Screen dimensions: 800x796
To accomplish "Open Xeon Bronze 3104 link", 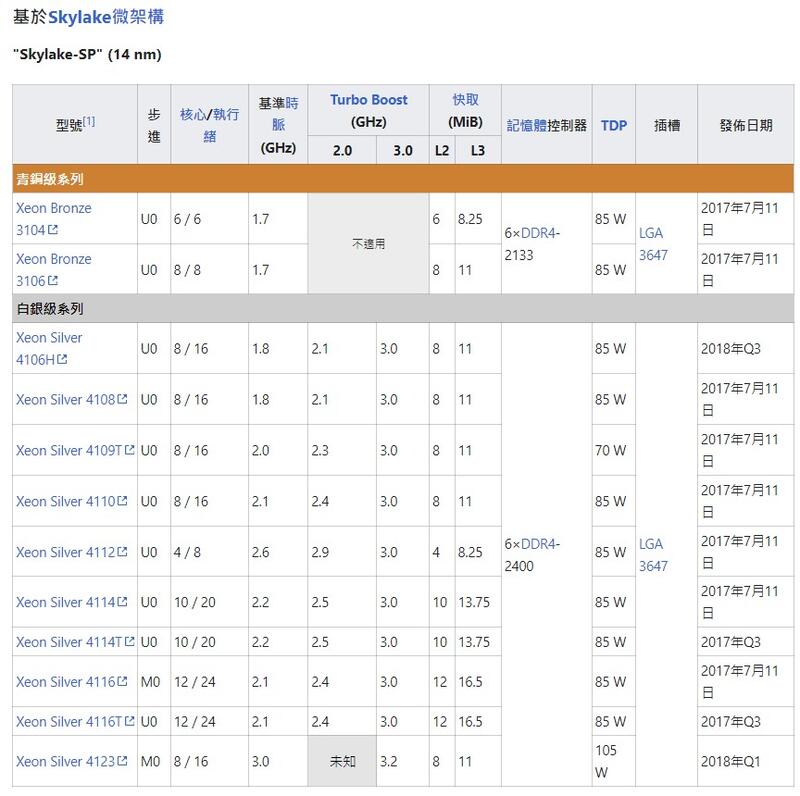I will point(54,219).
